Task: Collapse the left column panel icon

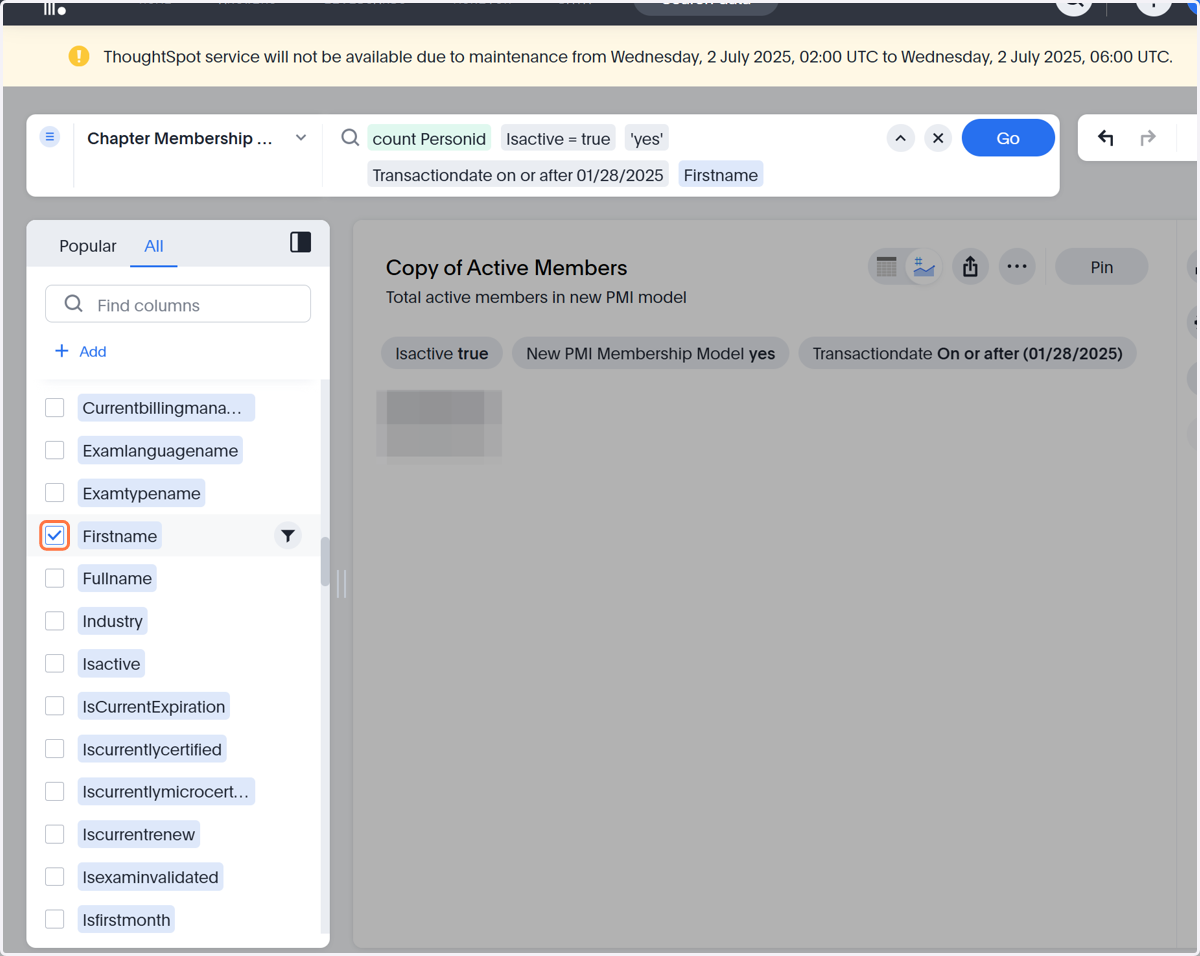Action: [x=300, y=242]
